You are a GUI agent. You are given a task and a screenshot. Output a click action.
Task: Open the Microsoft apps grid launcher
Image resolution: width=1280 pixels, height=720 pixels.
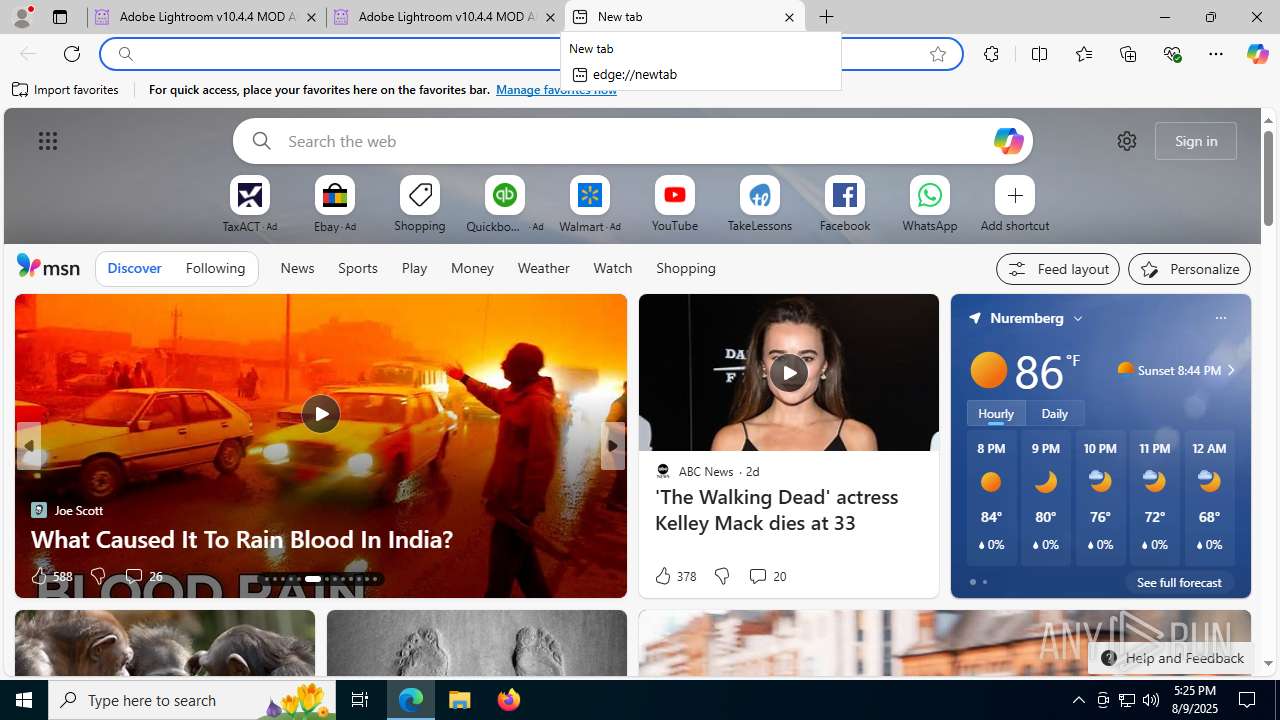coord(48,141)
